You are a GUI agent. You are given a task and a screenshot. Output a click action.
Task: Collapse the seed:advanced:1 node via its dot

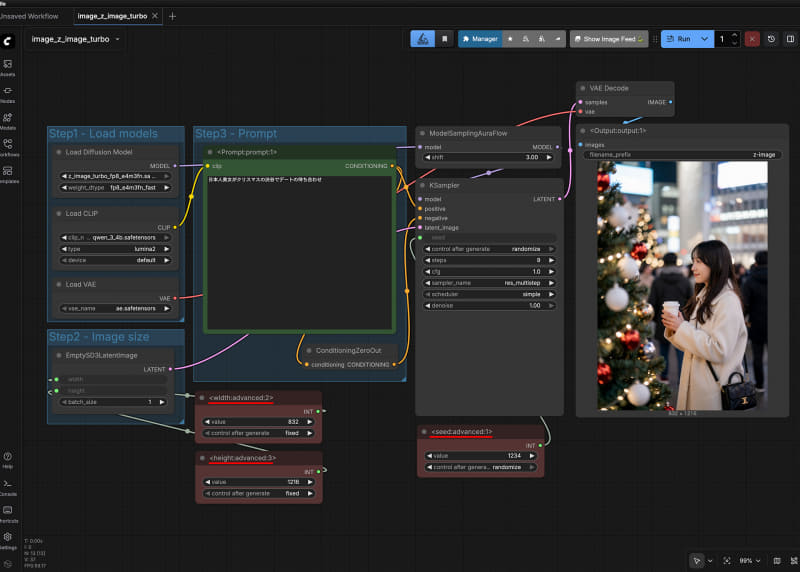424,432
